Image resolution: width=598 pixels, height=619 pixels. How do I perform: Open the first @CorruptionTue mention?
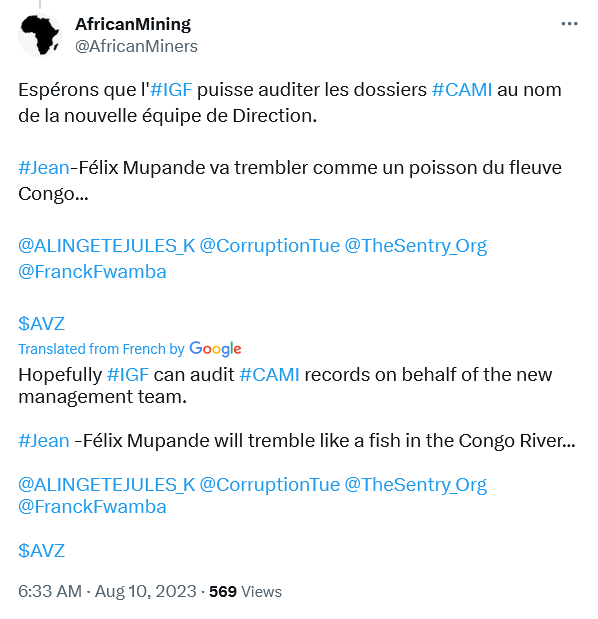pos(270,246)
